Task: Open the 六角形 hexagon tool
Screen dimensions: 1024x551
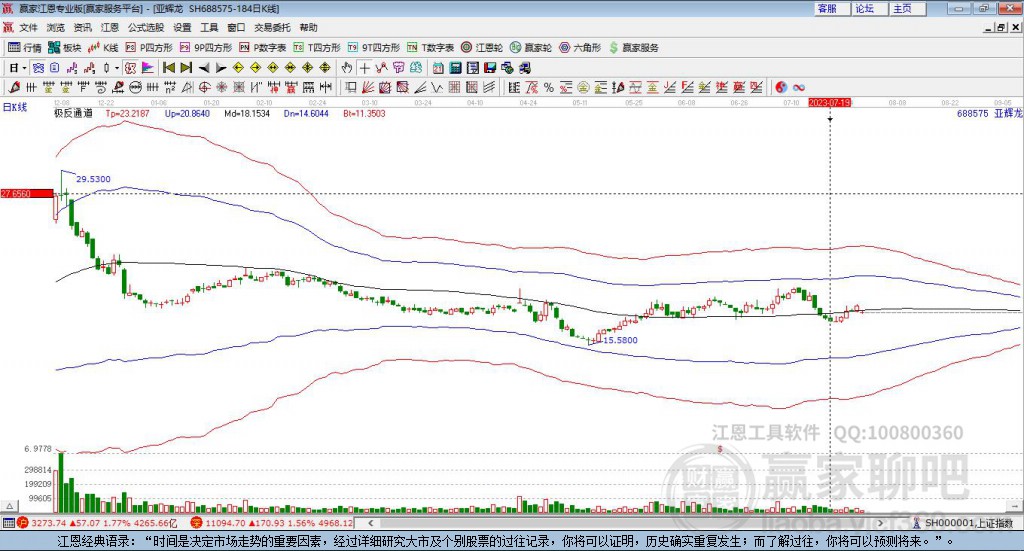Action: 580,48
